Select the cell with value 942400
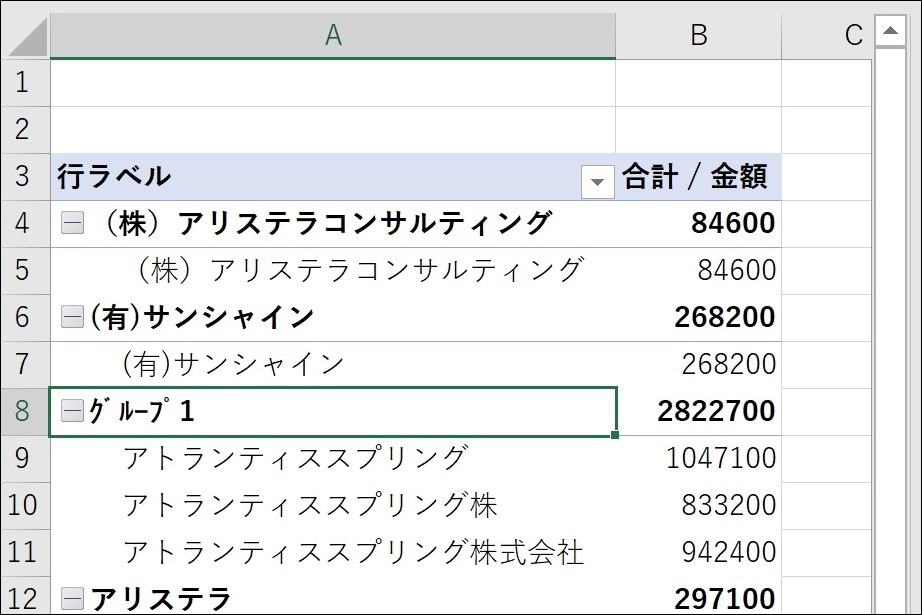This screenshot has height=615, width=922. click(727, 552)
